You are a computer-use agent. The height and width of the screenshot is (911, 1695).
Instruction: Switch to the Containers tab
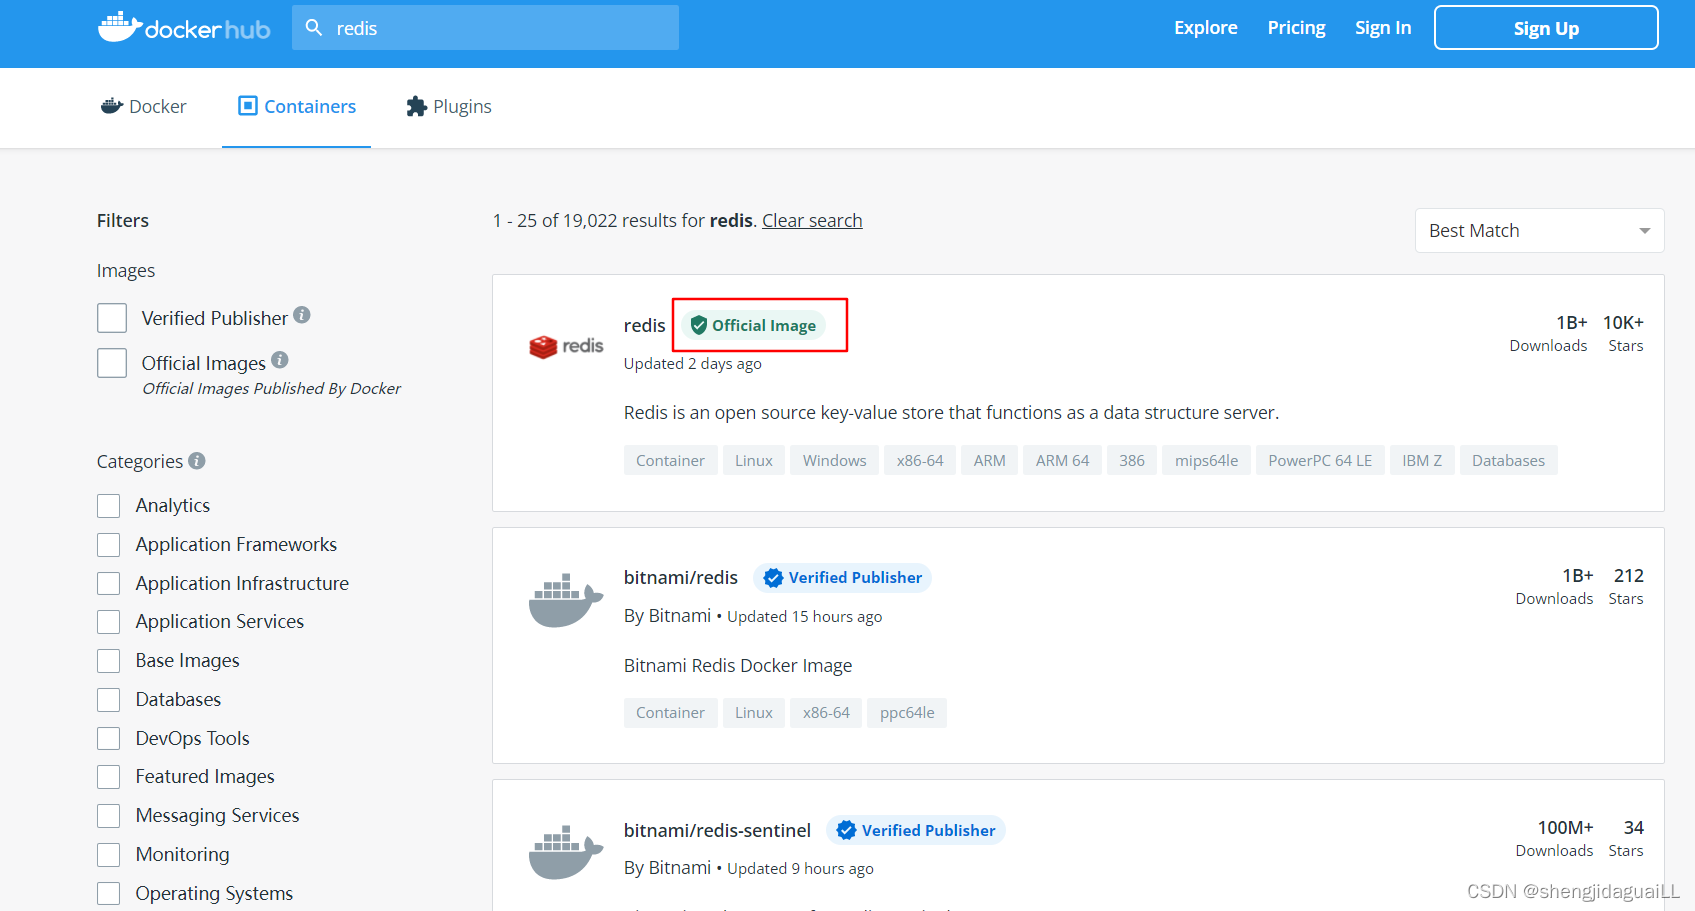click(297, 106)
